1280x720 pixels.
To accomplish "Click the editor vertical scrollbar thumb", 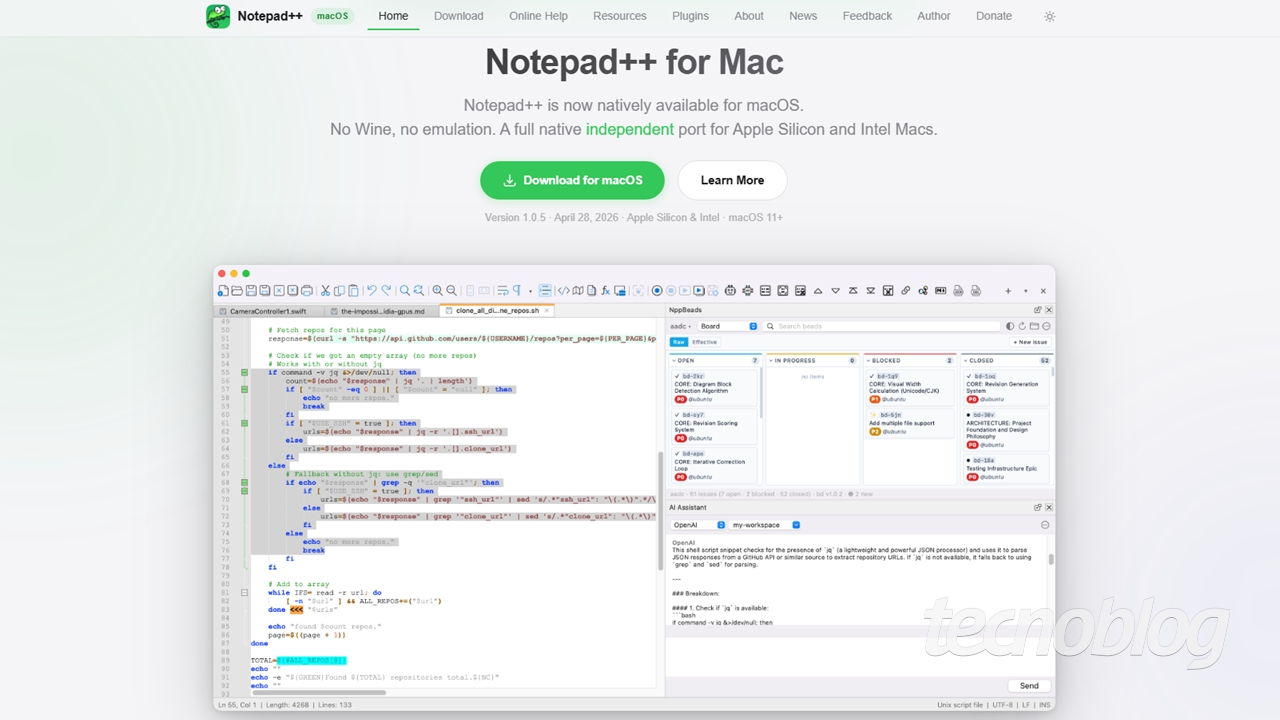I will pyautogui.click(x=660, y=510).
